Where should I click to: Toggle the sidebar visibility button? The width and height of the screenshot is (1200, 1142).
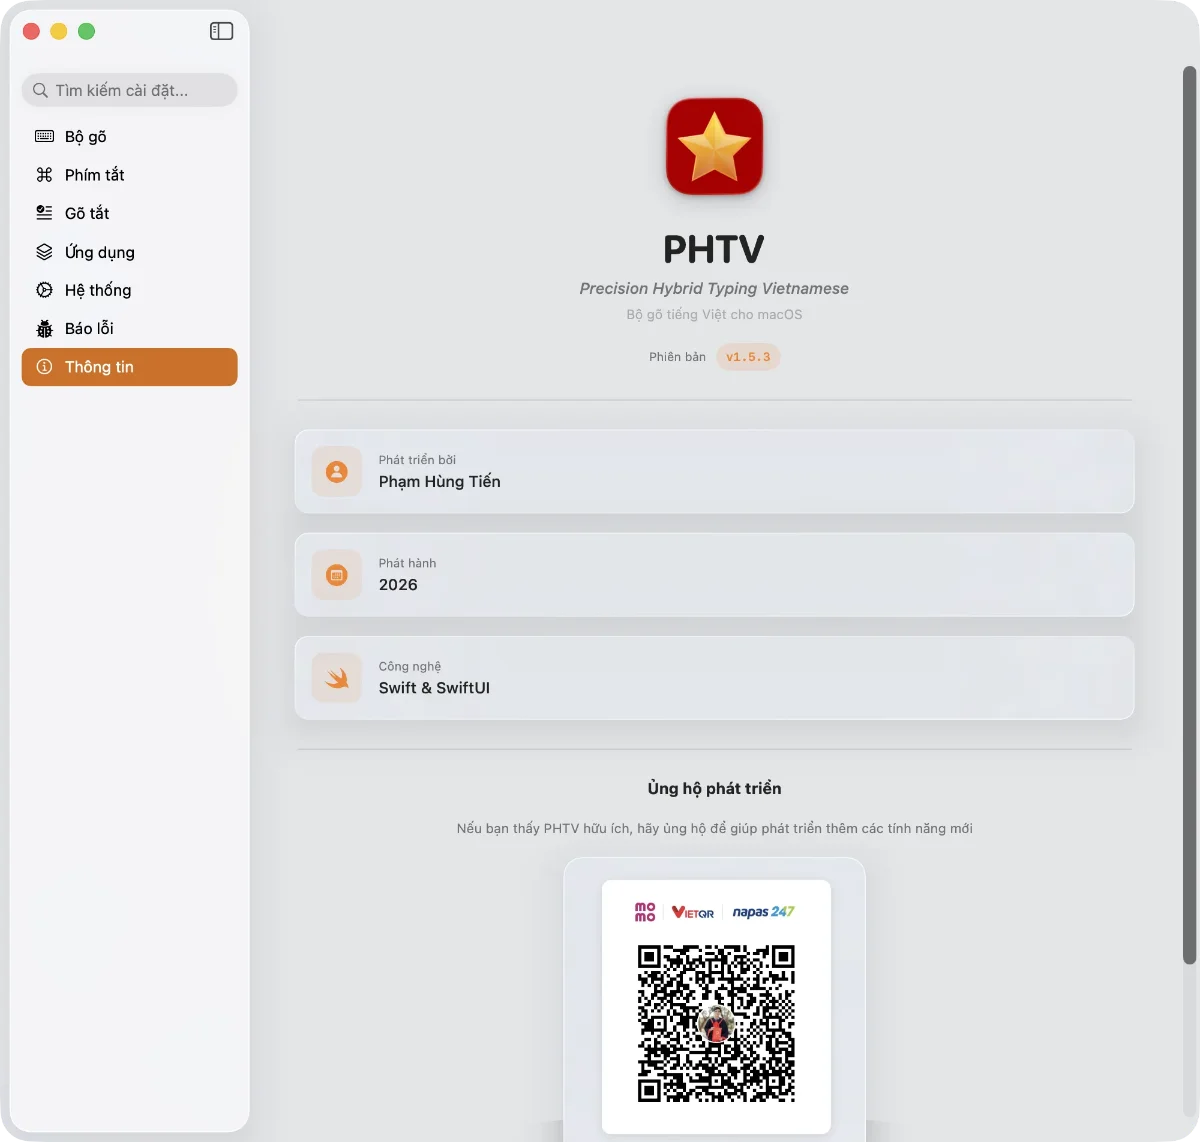click(221, 31)
